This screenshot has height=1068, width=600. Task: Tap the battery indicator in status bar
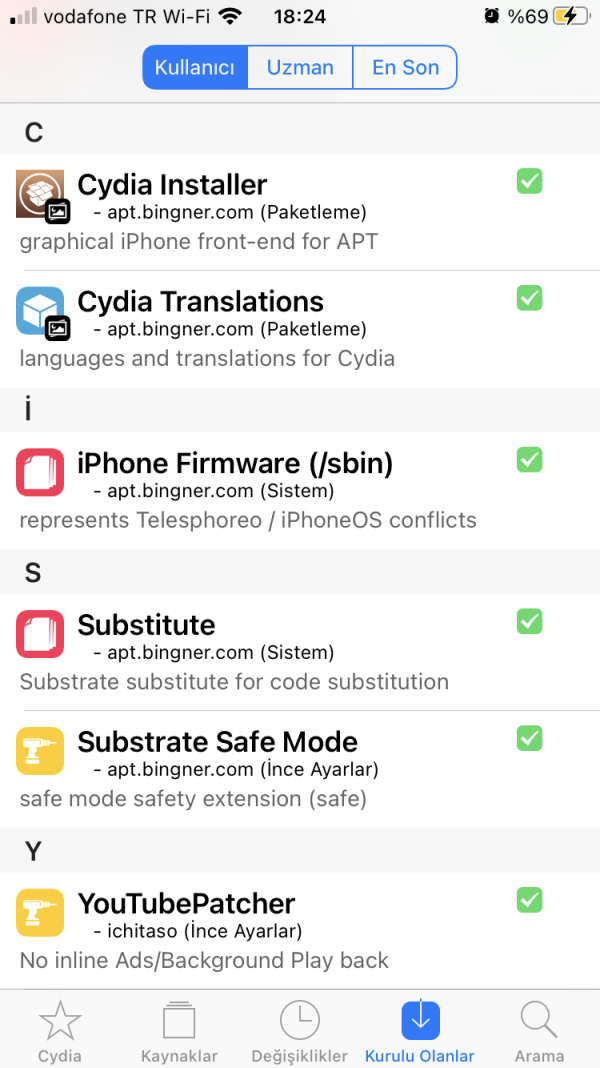(570, 15)
